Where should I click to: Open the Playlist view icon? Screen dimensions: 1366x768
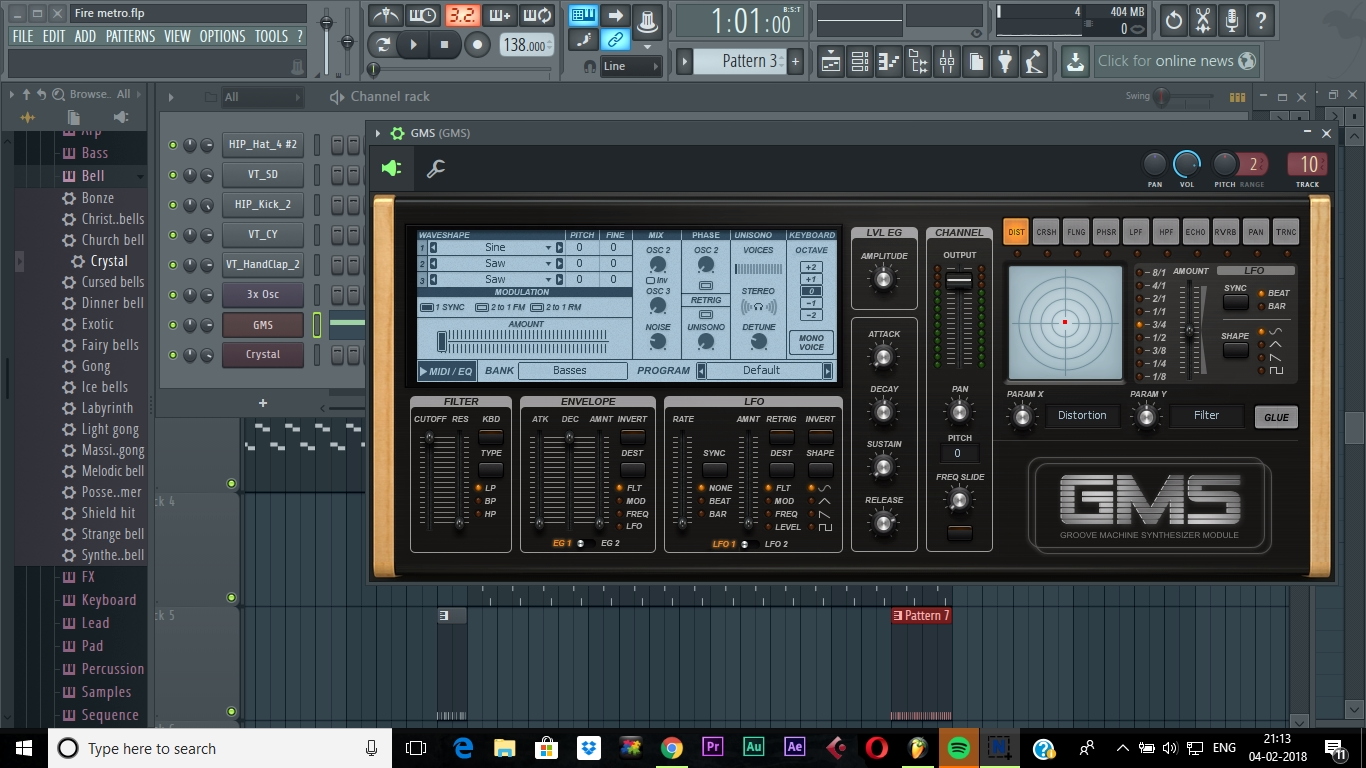[x=830, y=62]
